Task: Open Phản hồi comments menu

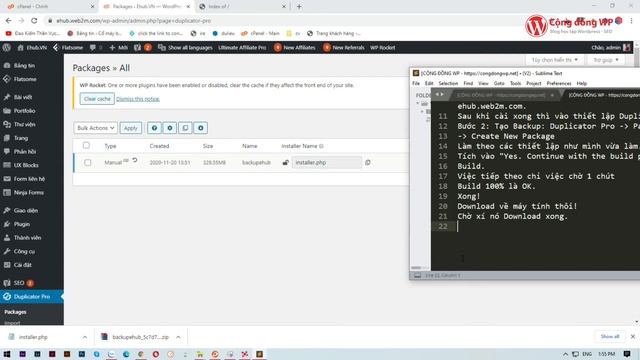Action: pyautogui.click(x=24, y=151)
